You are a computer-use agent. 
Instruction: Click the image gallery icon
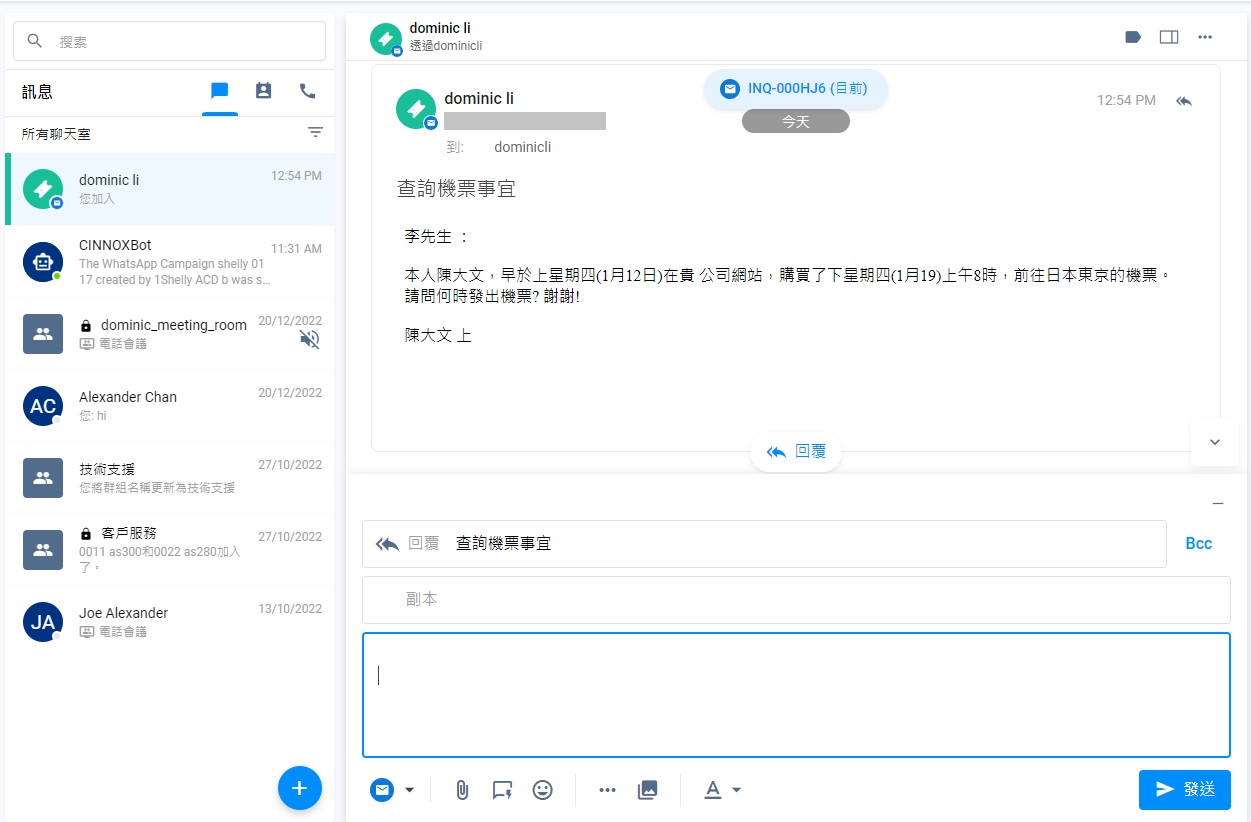click(648, 790)
